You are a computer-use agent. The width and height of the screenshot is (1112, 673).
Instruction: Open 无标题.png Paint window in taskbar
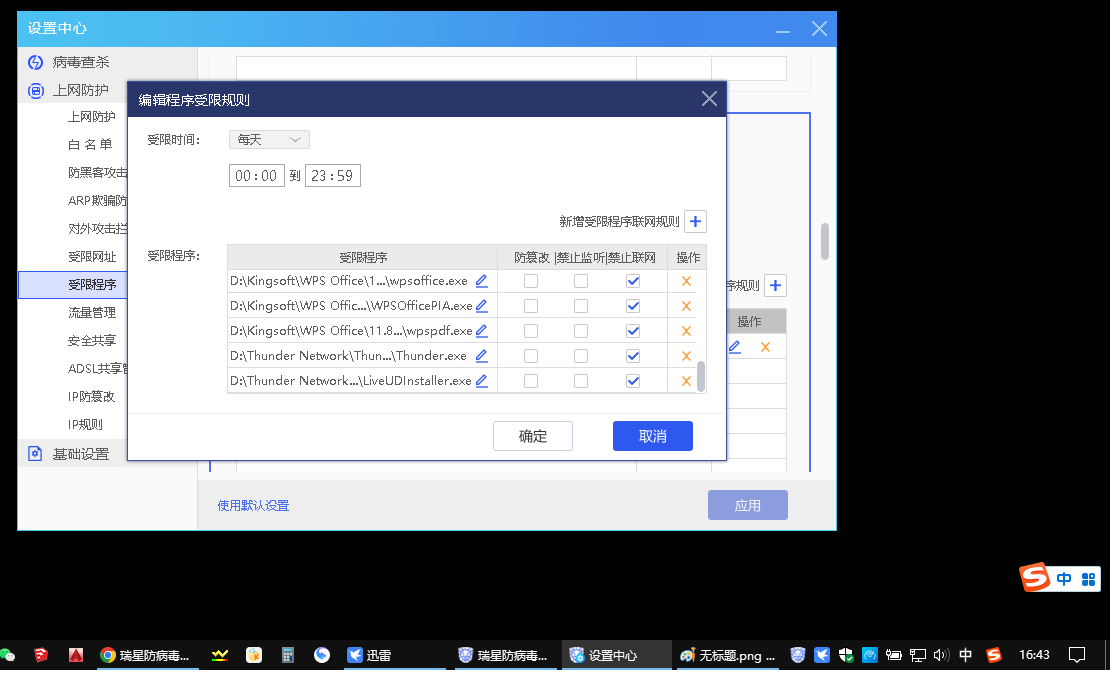coord(728,655)
